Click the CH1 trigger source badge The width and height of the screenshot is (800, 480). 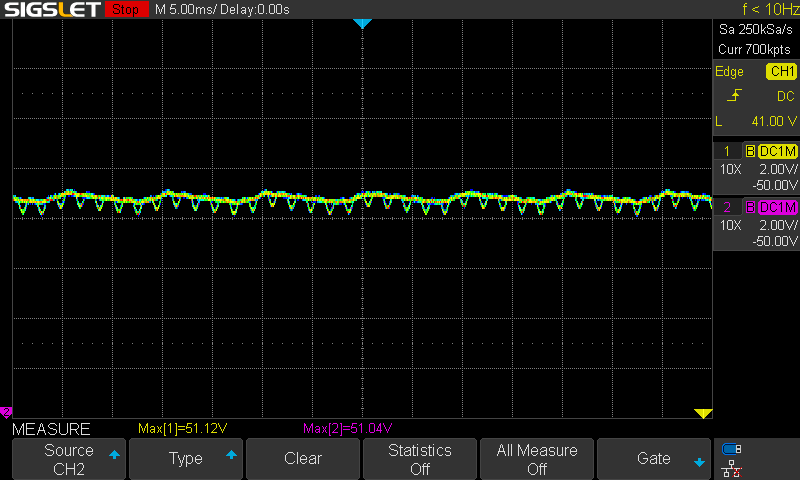click(782, 71)
